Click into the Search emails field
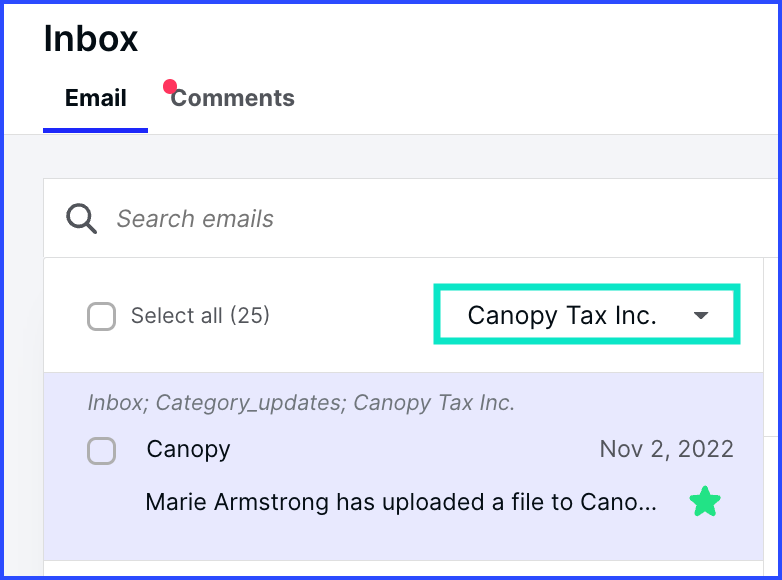Viewport: 782px width, 580px height. [400, 219]
